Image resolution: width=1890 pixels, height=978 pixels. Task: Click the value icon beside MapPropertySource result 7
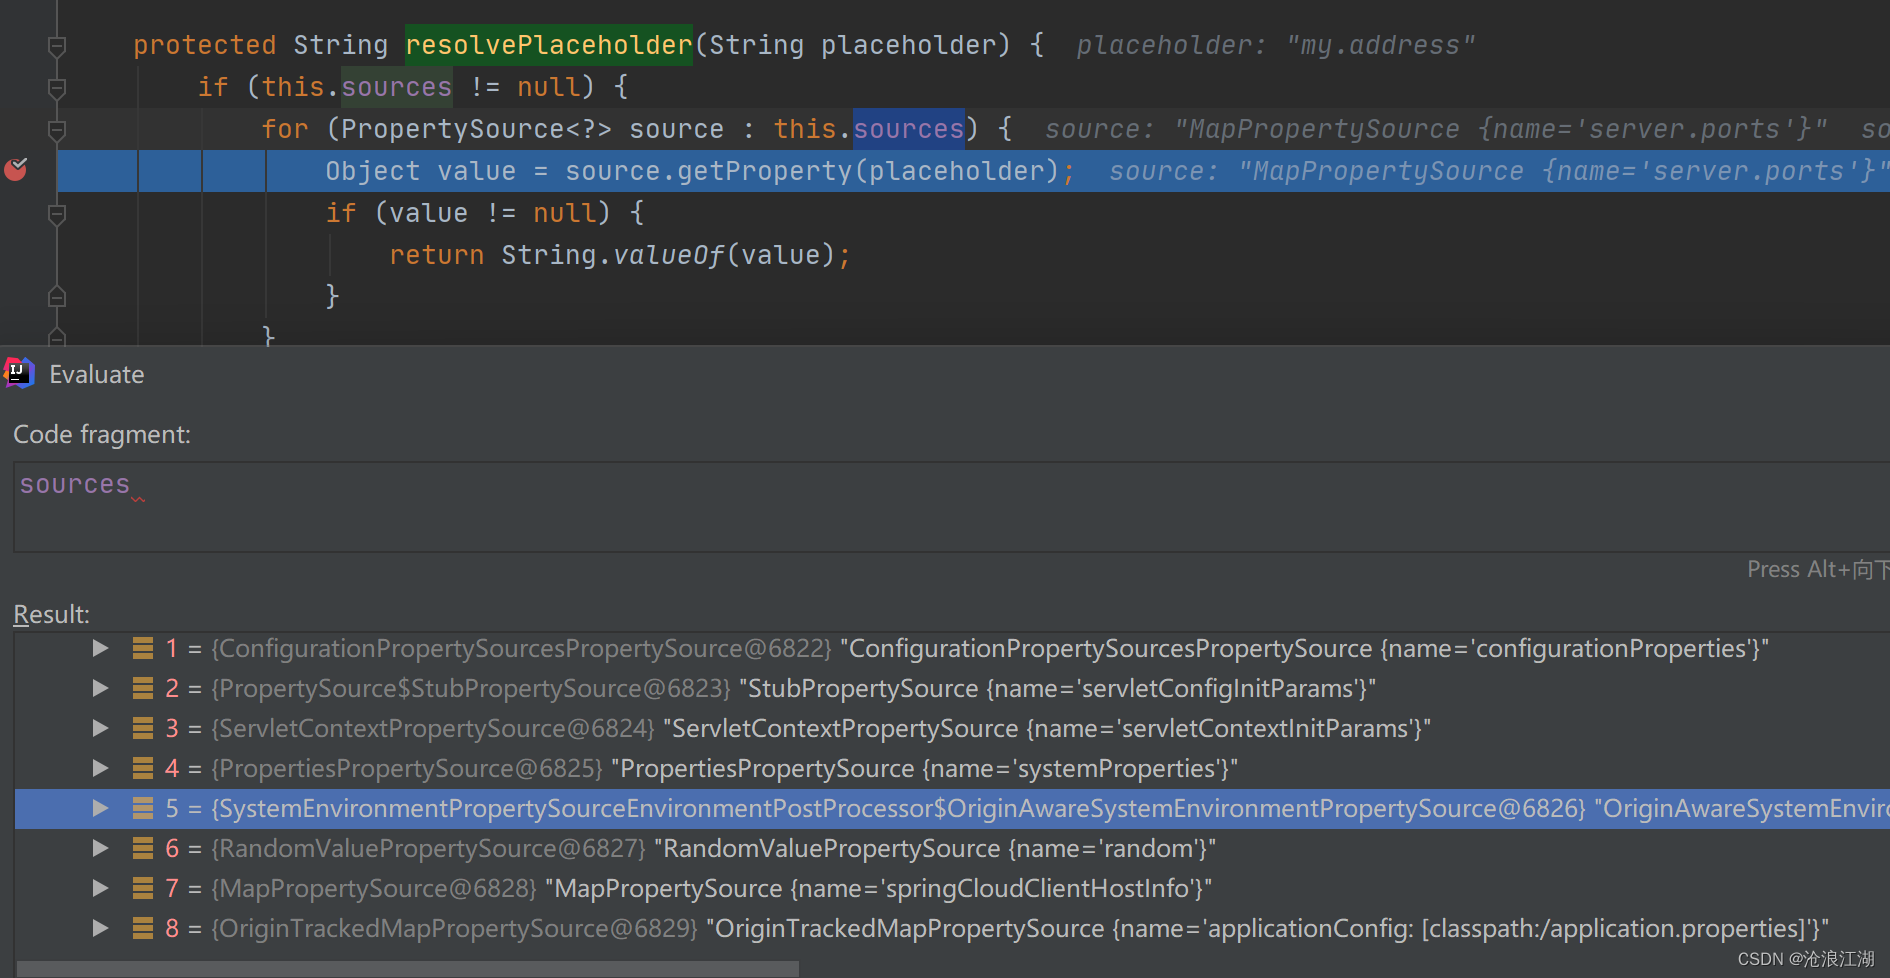pos(141,888)
